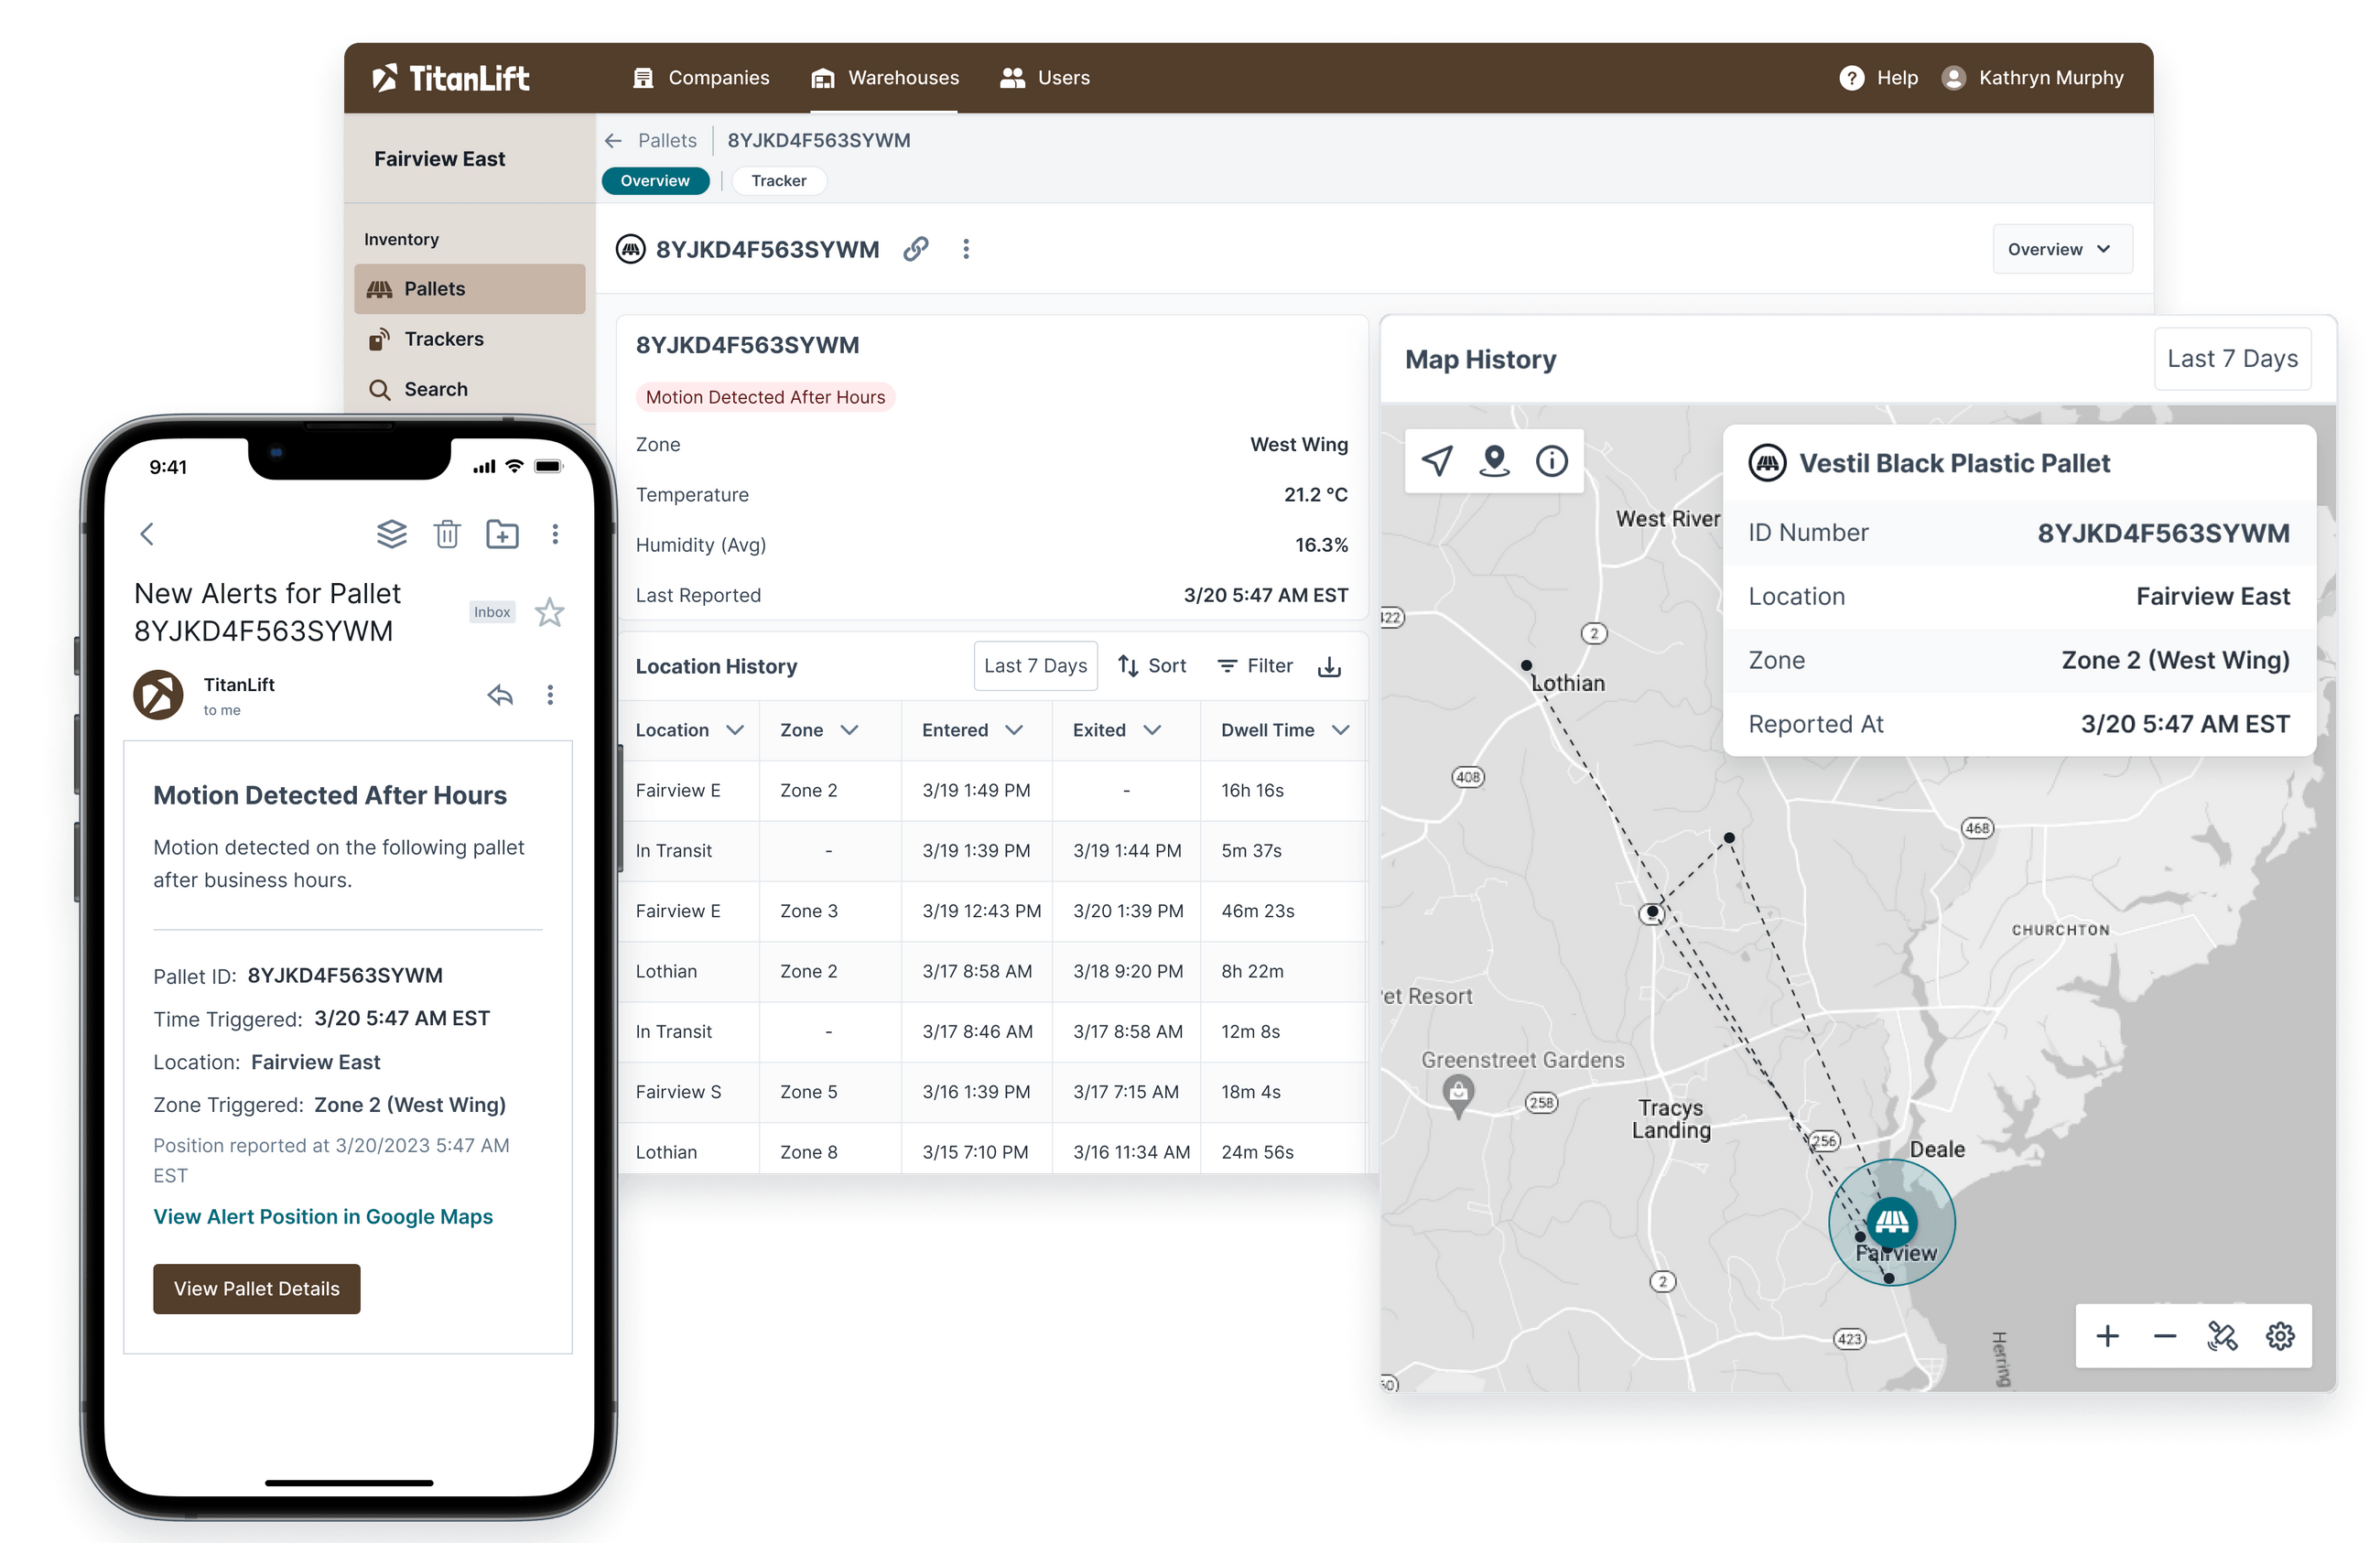Toggle satellite view on the map
Screen dimensions: 2380x1543
pyautogui.click(x=2222, y=1335)
